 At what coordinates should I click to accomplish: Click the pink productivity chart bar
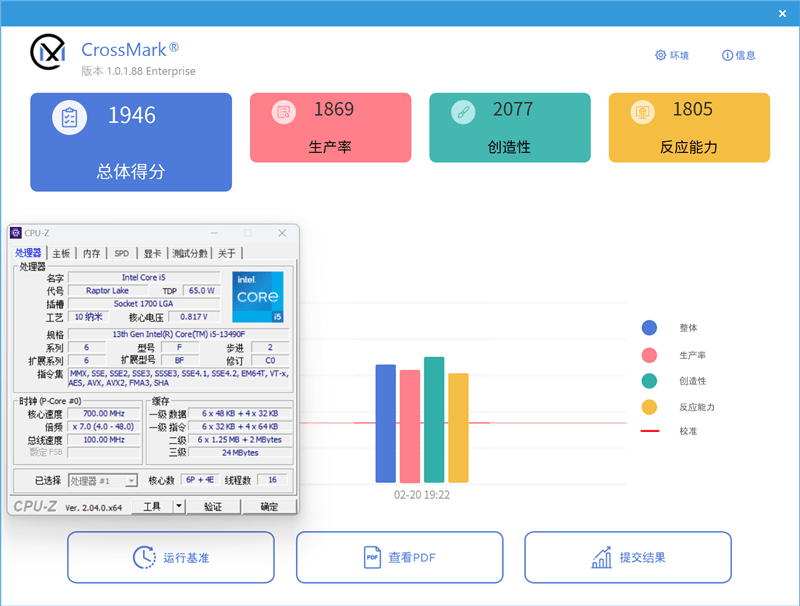click(x=410, y=426)
